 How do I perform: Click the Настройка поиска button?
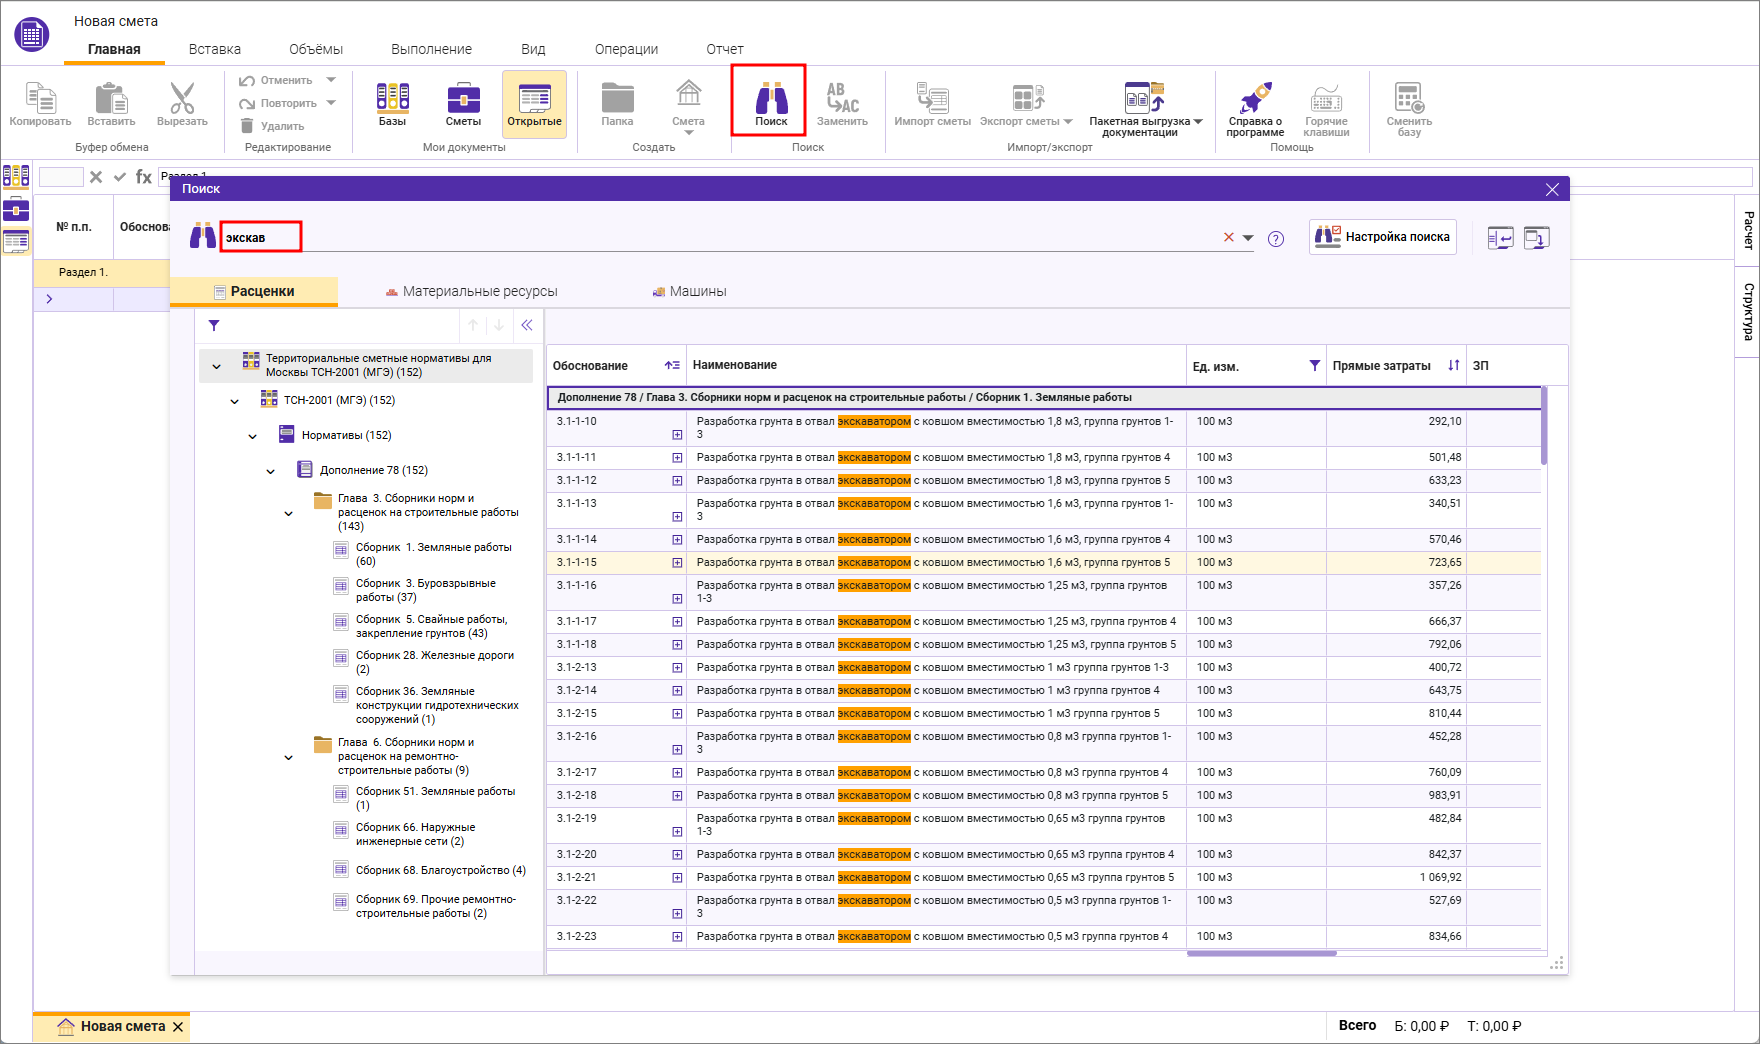[1383, 237]
